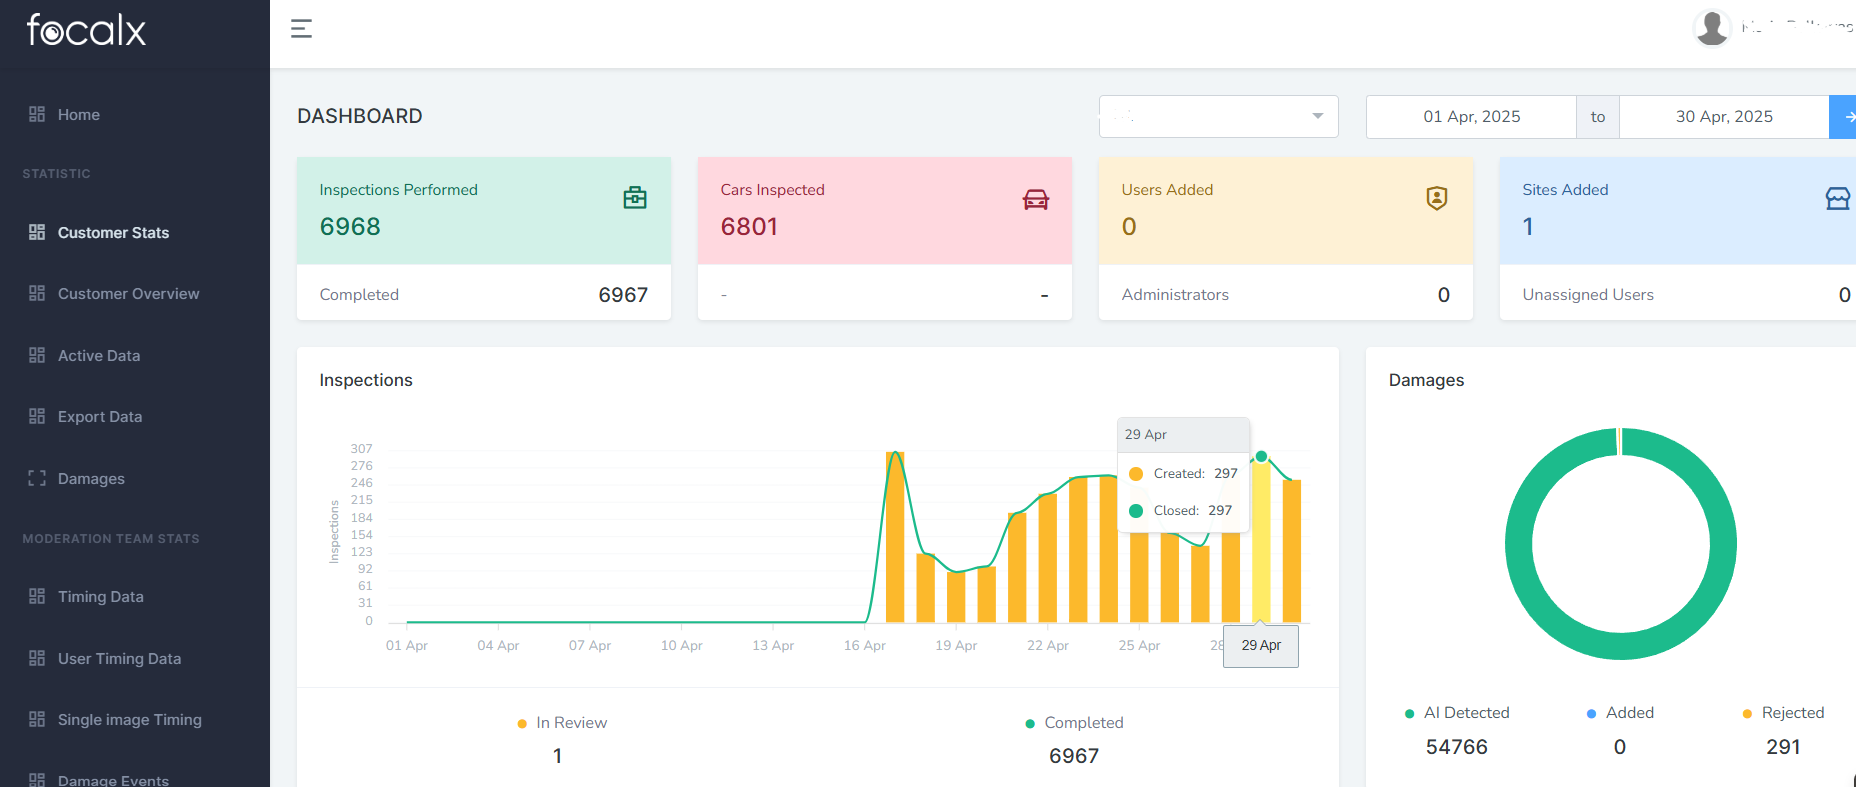This screenshot has width=1856, height=787.
Task: Open the customer selection dropdown
Action: click(1218, 117)
